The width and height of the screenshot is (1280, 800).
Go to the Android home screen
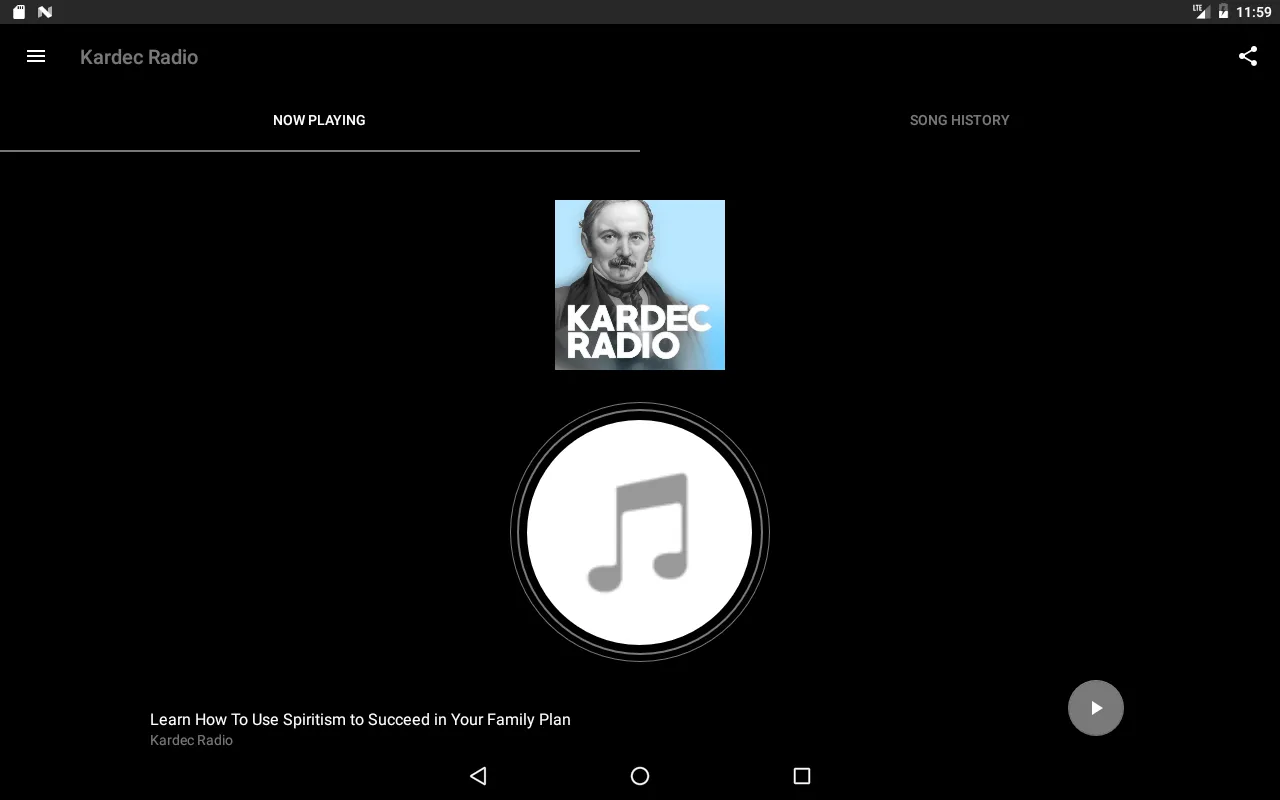click(x=640, y=776)
